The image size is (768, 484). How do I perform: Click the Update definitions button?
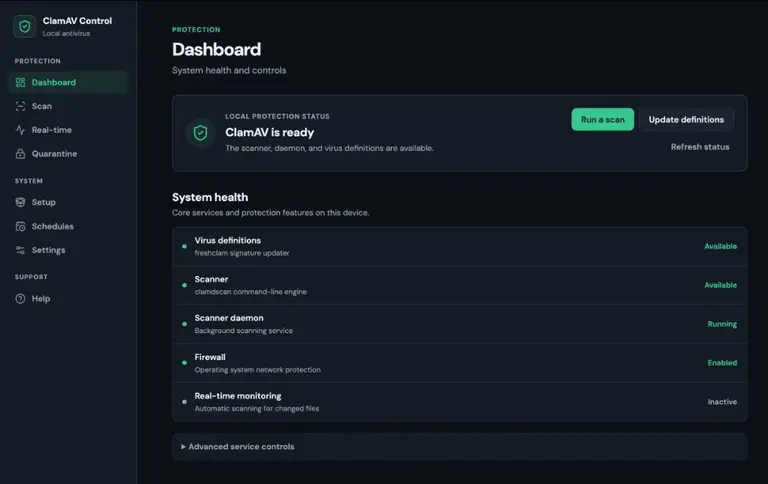686,120
